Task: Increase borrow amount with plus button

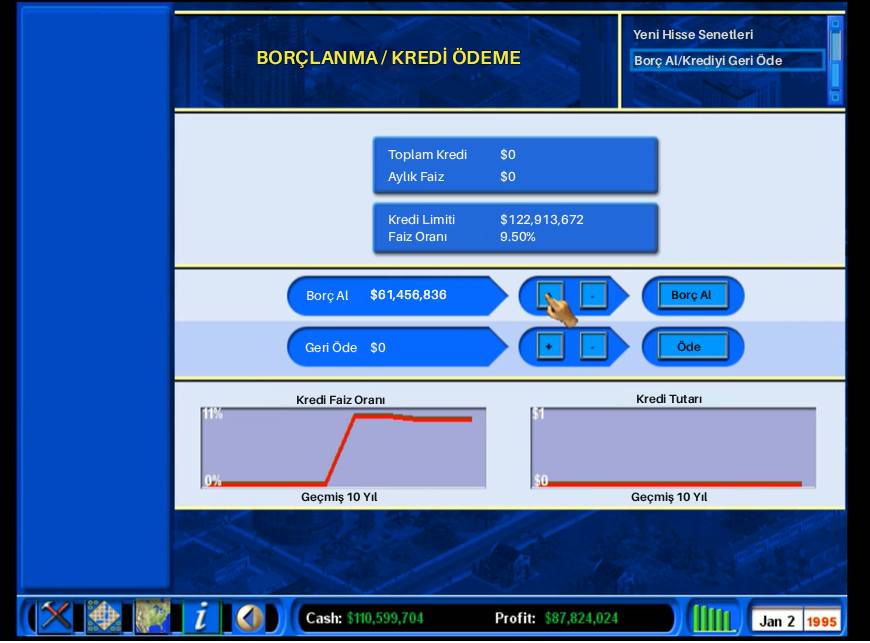Action: [549, 295]
